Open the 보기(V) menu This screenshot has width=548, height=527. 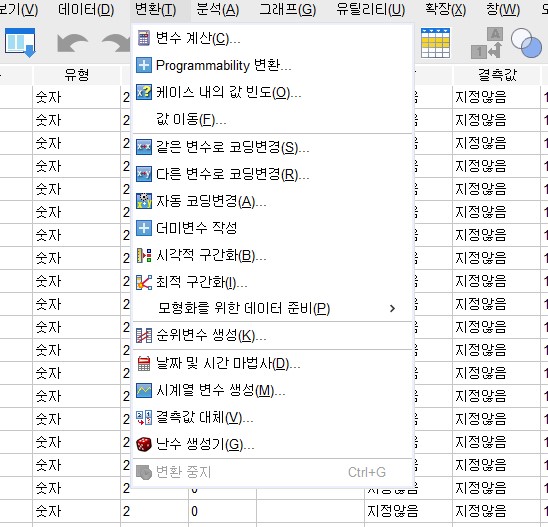click(19, 9)
